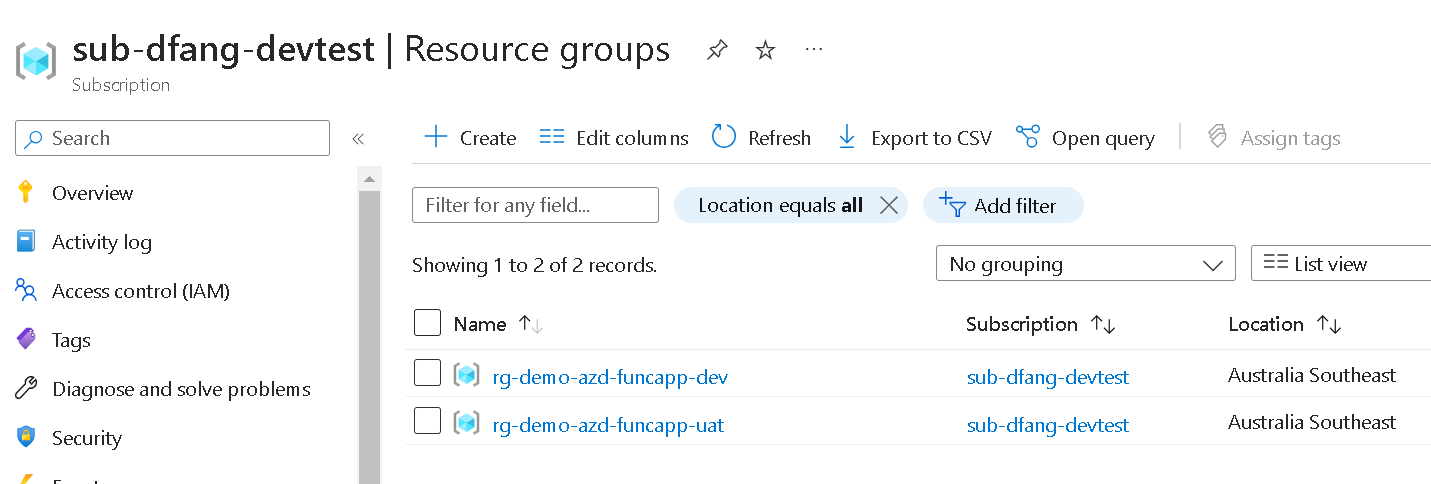Open Security in the sidebar
The image size is (1431, 484).
coord(87,438)
